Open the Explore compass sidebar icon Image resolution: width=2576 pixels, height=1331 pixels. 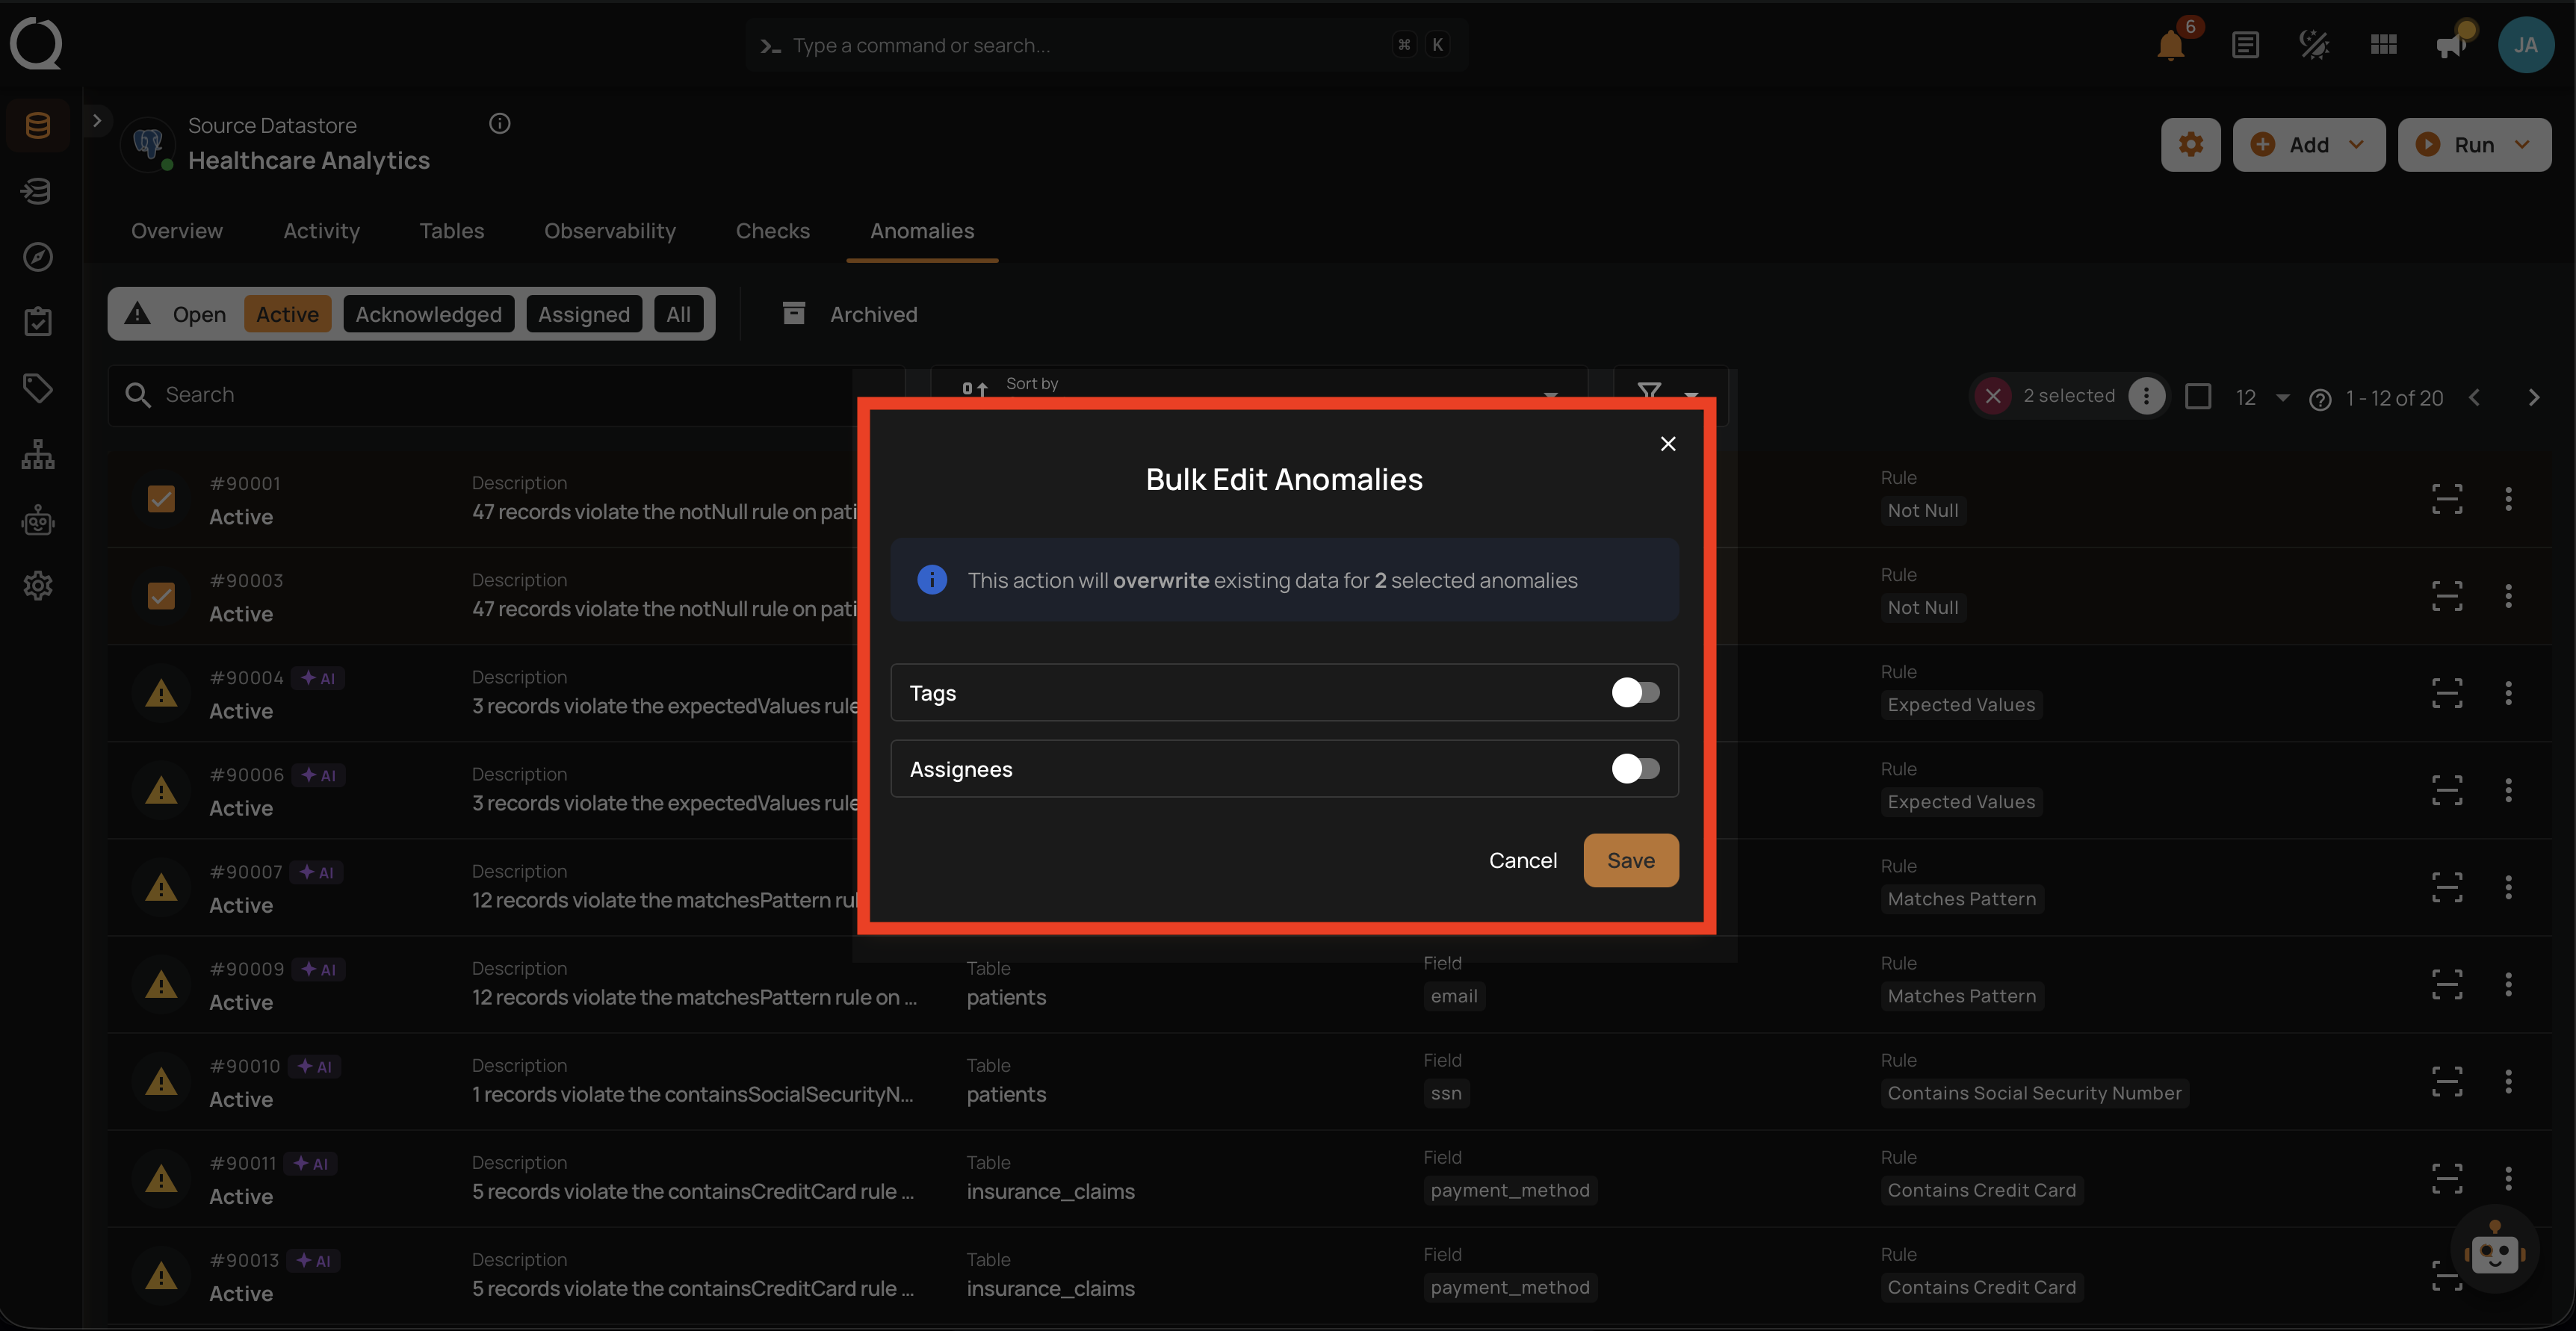click(37, 257)
